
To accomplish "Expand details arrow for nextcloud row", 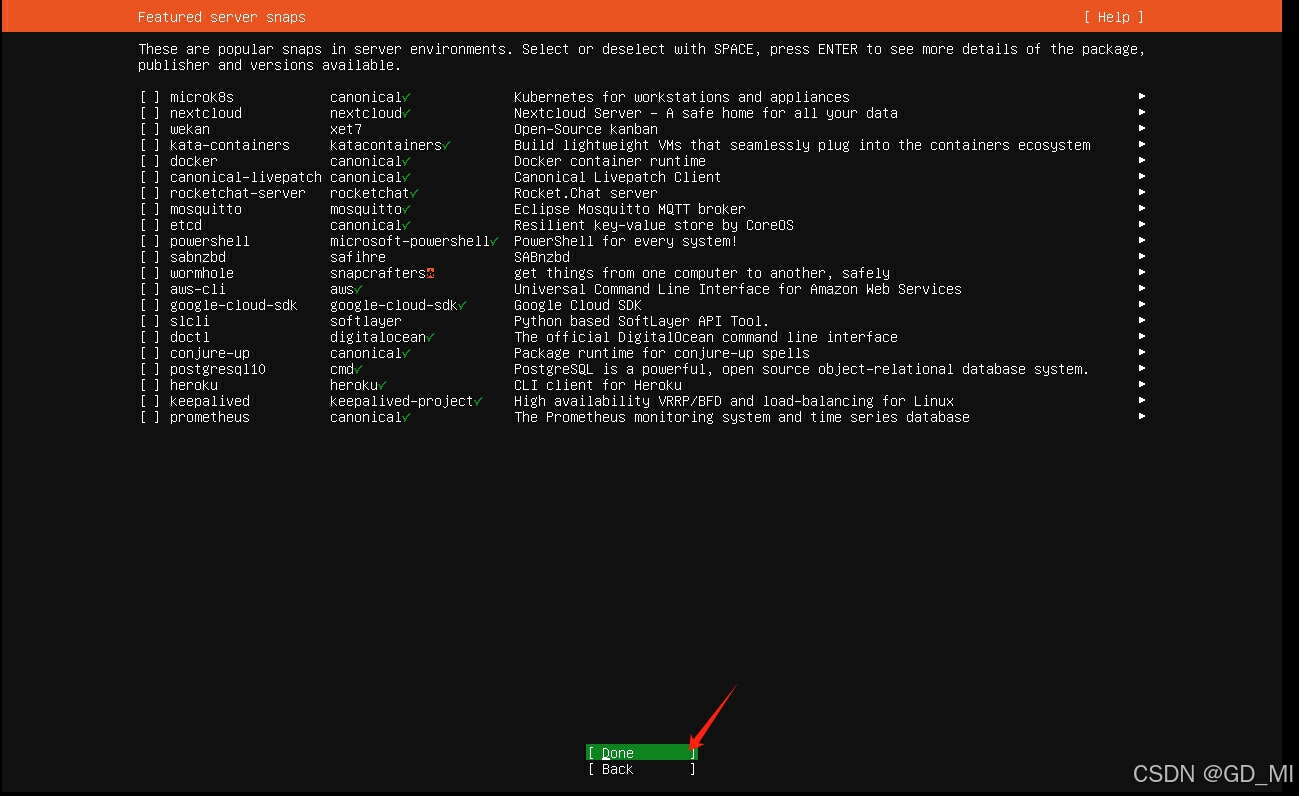I will (1141, 112).
